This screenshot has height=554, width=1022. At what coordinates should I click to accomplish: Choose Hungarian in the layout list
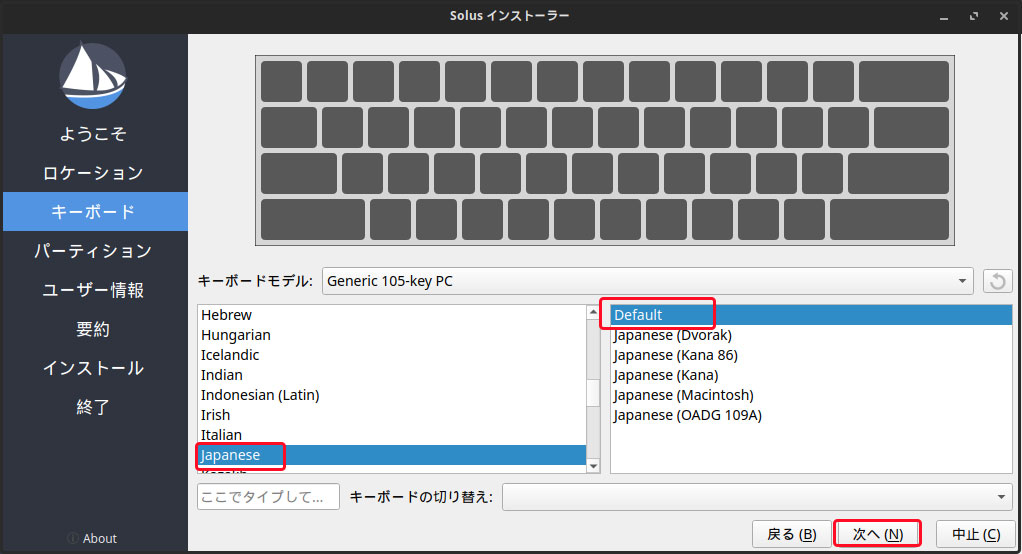(x=236, y=335)
